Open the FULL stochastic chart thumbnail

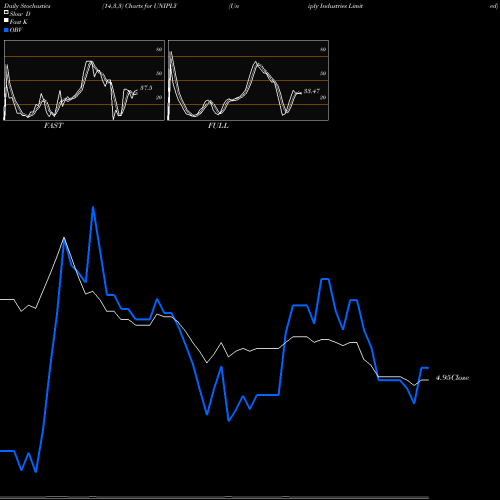[248, 80]
